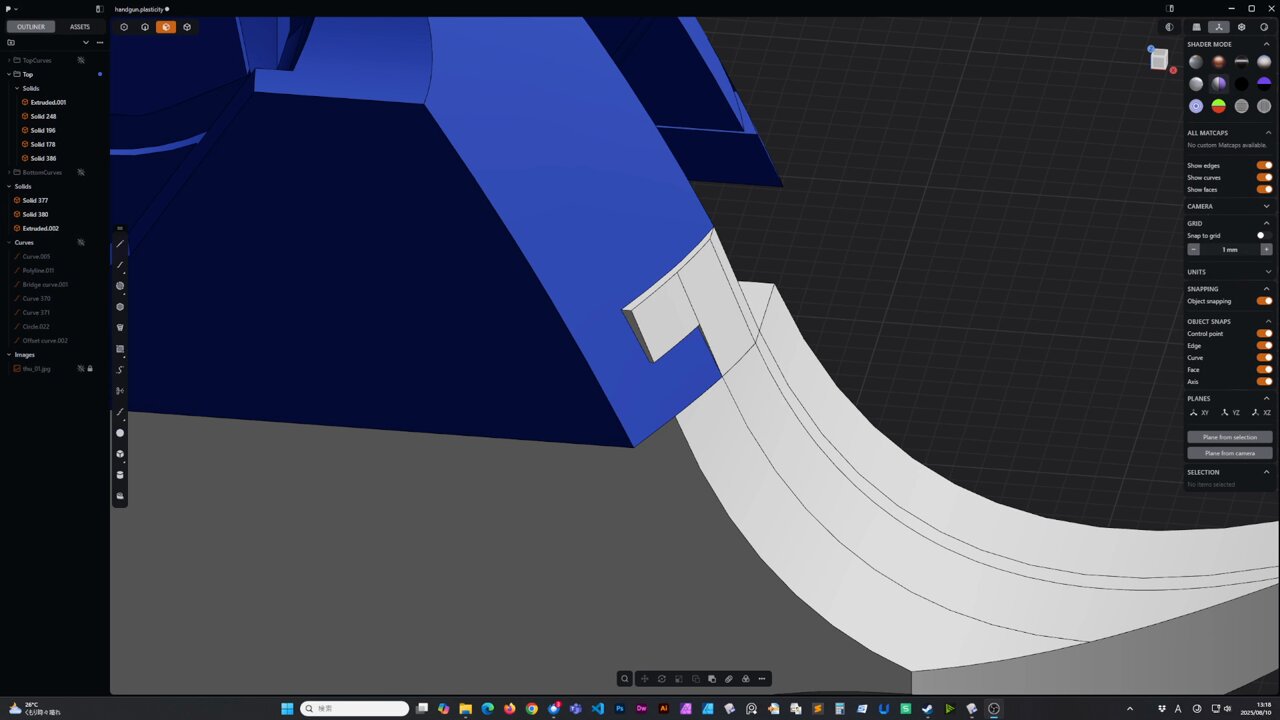Image resolution: width=1280 pixels, height=720 pixels.
Task: Switch to the Outliner tab
Action: point(31,27)
